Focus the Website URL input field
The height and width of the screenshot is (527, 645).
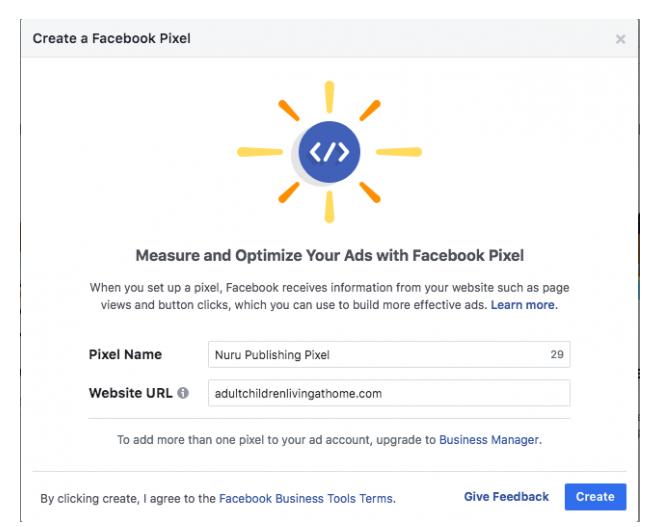pos(389,393)
